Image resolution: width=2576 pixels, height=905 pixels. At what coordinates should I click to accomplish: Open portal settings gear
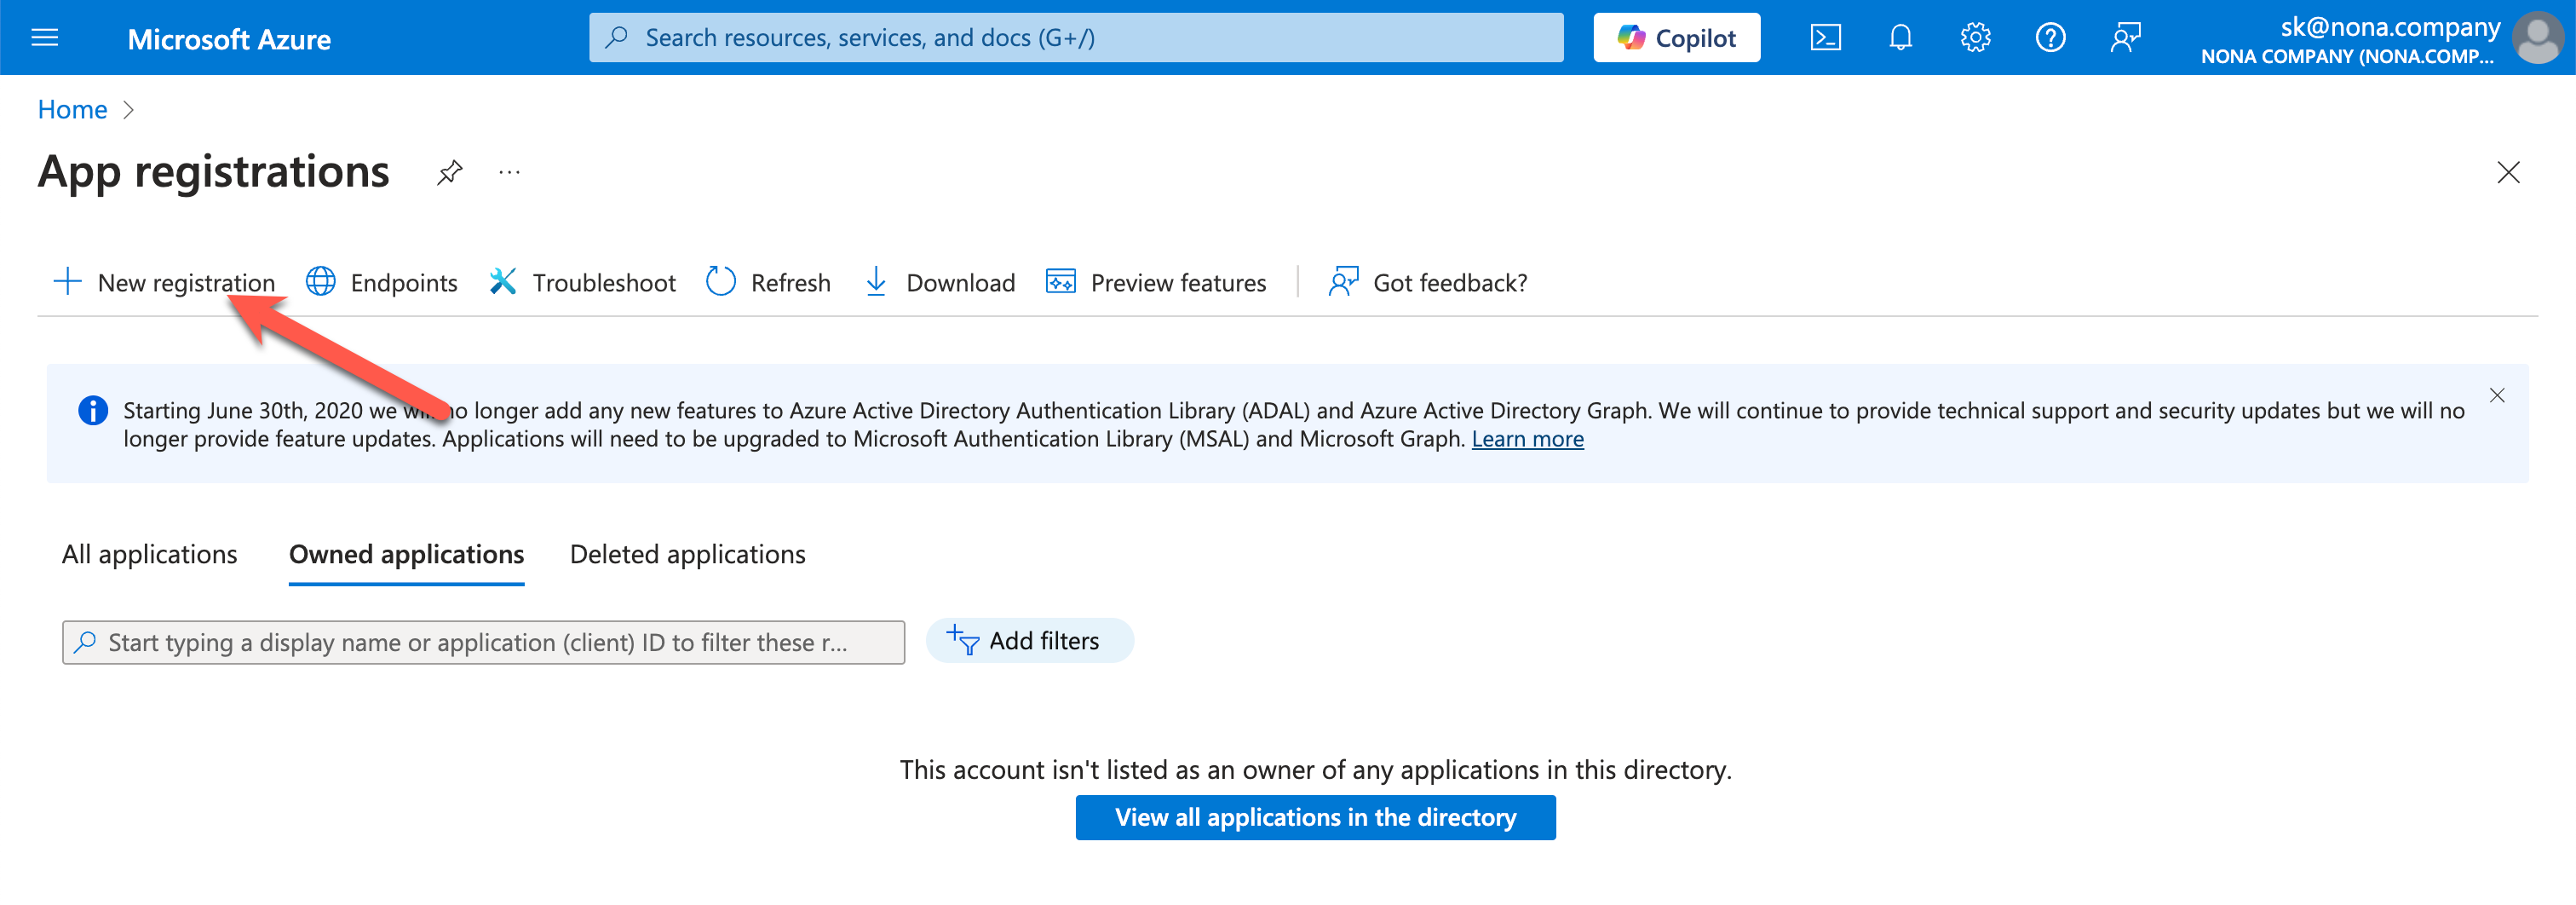coord(1975,38)
